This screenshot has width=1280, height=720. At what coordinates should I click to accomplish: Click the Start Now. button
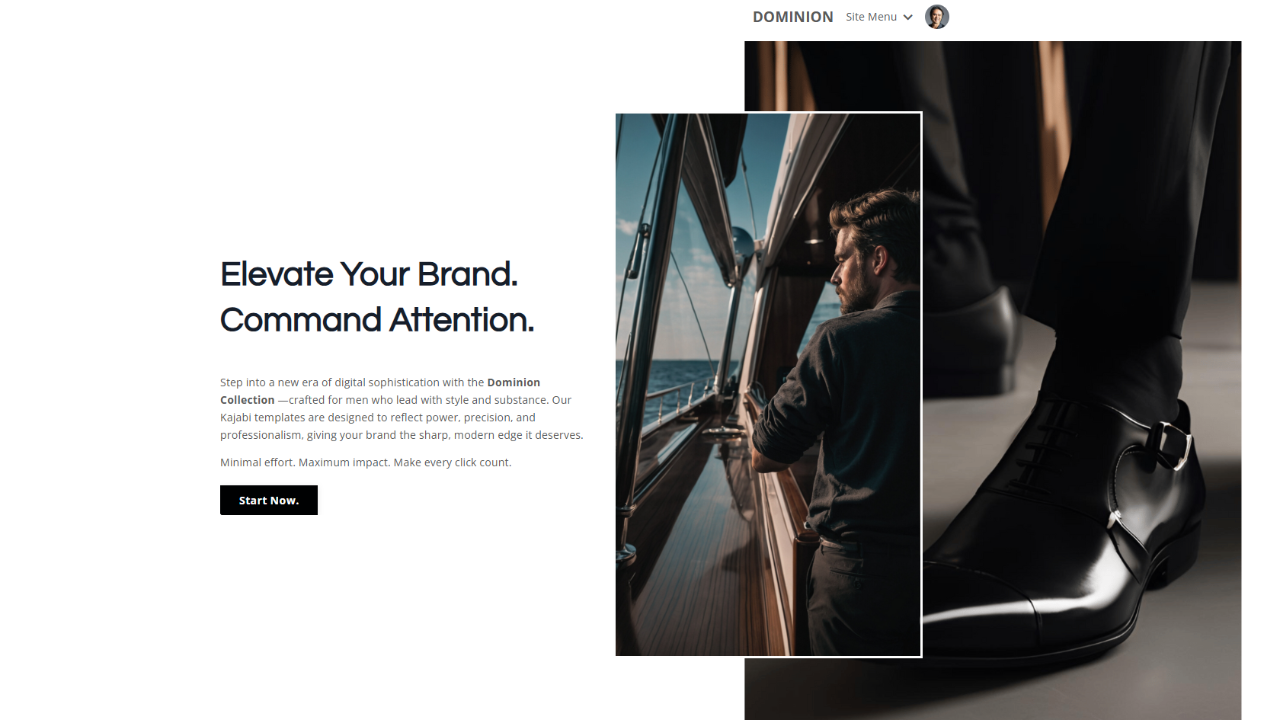pos(269,500)
